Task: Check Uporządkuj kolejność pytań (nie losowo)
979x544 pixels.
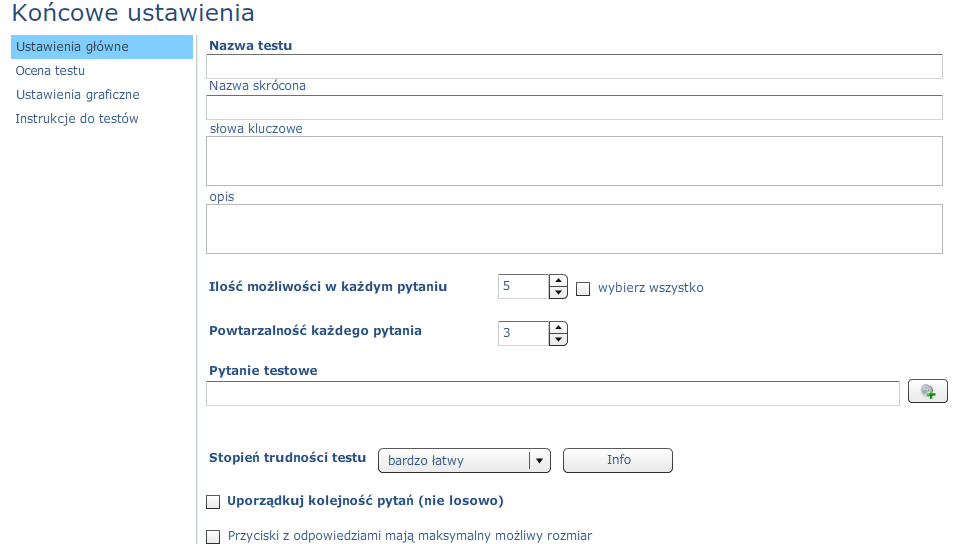Action: click(213, 502)
